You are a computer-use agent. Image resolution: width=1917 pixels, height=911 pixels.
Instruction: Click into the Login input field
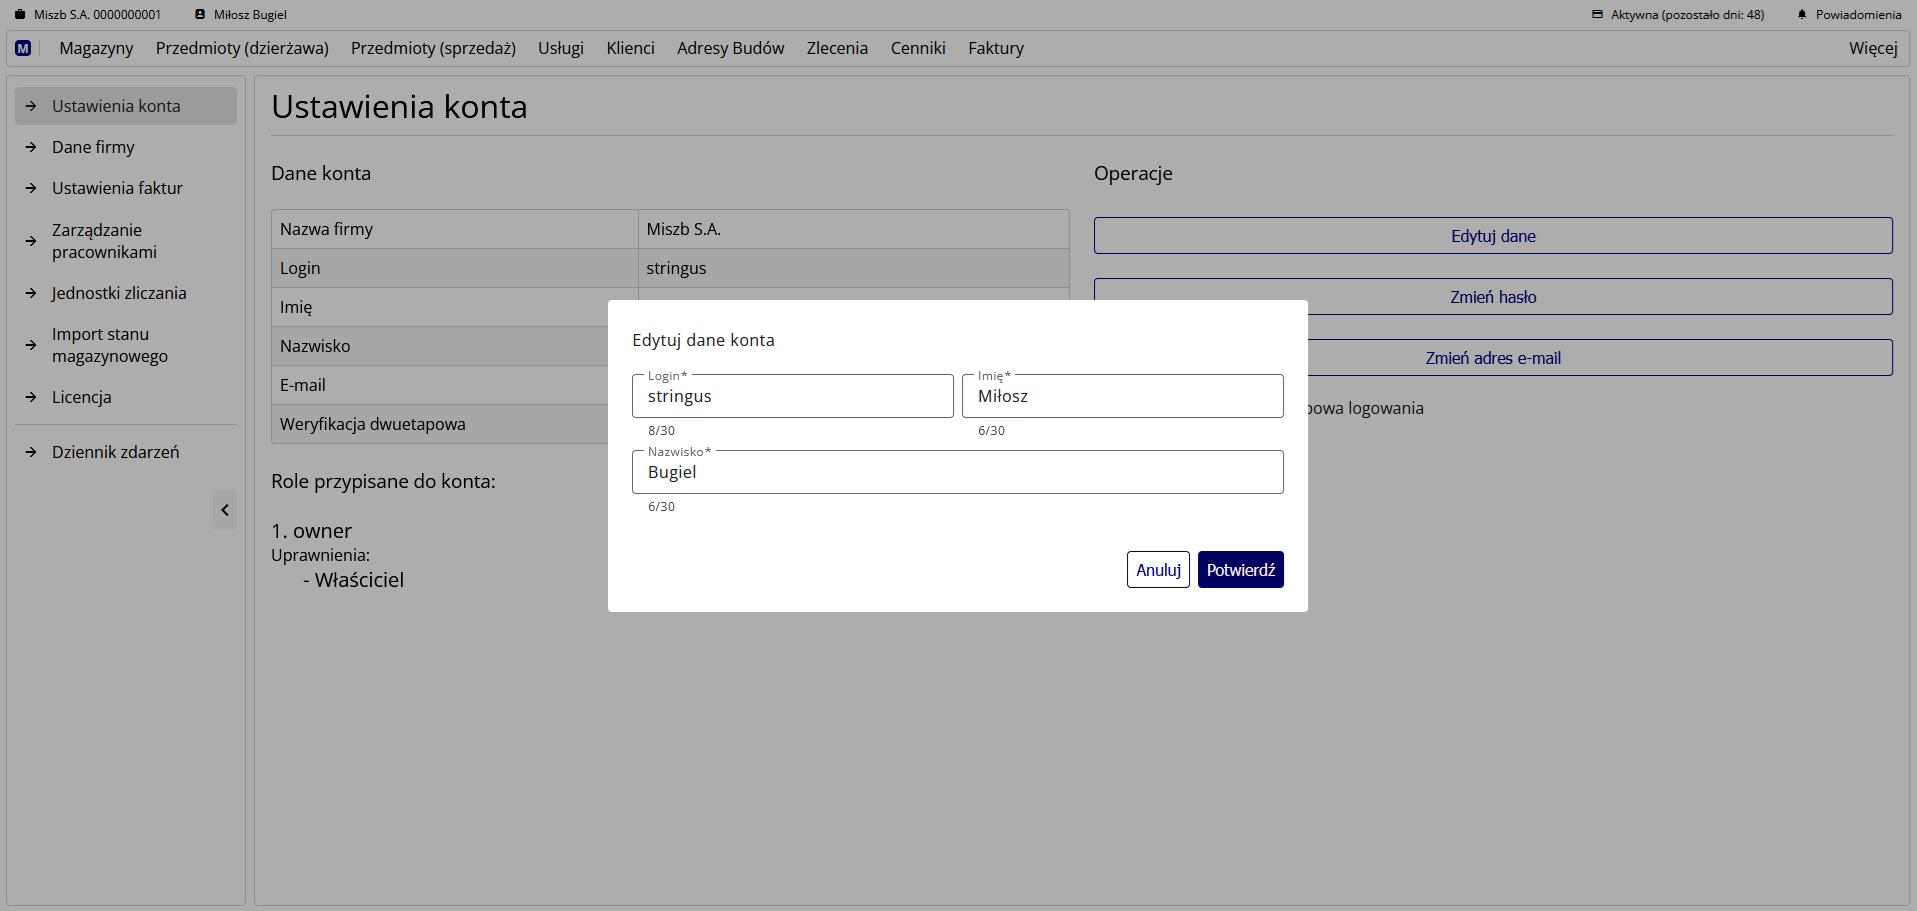(x=792, y=397)
